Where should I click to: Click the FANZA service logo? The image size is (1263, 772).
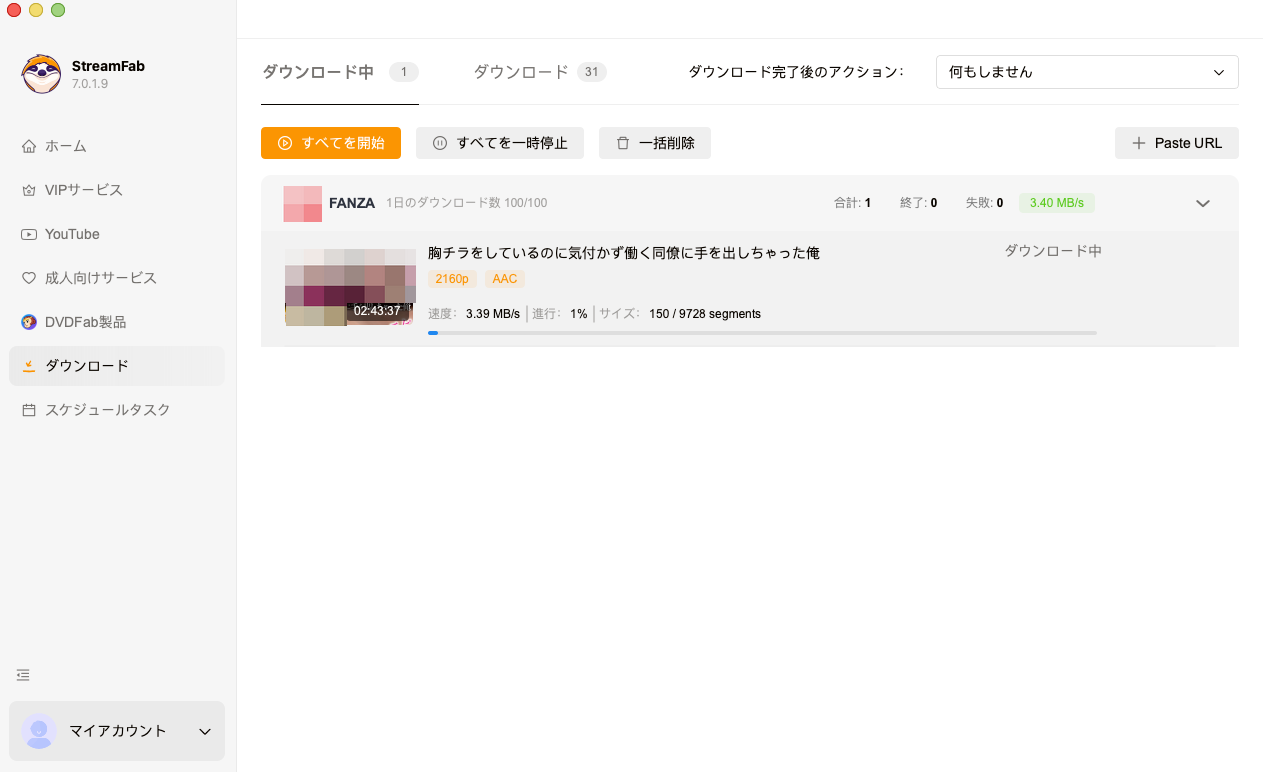[x=303, y=203]
